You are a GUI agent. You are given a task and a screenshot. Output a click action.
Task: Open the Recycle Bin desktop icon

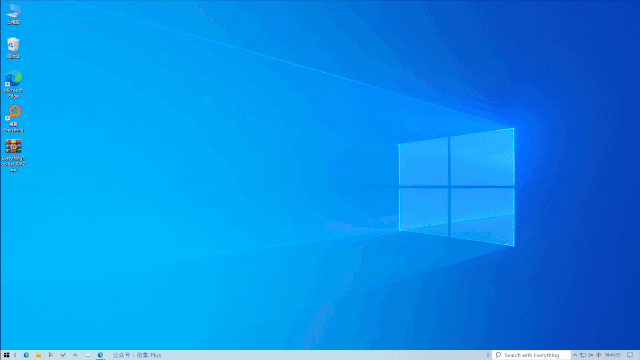tap(13, 48)
